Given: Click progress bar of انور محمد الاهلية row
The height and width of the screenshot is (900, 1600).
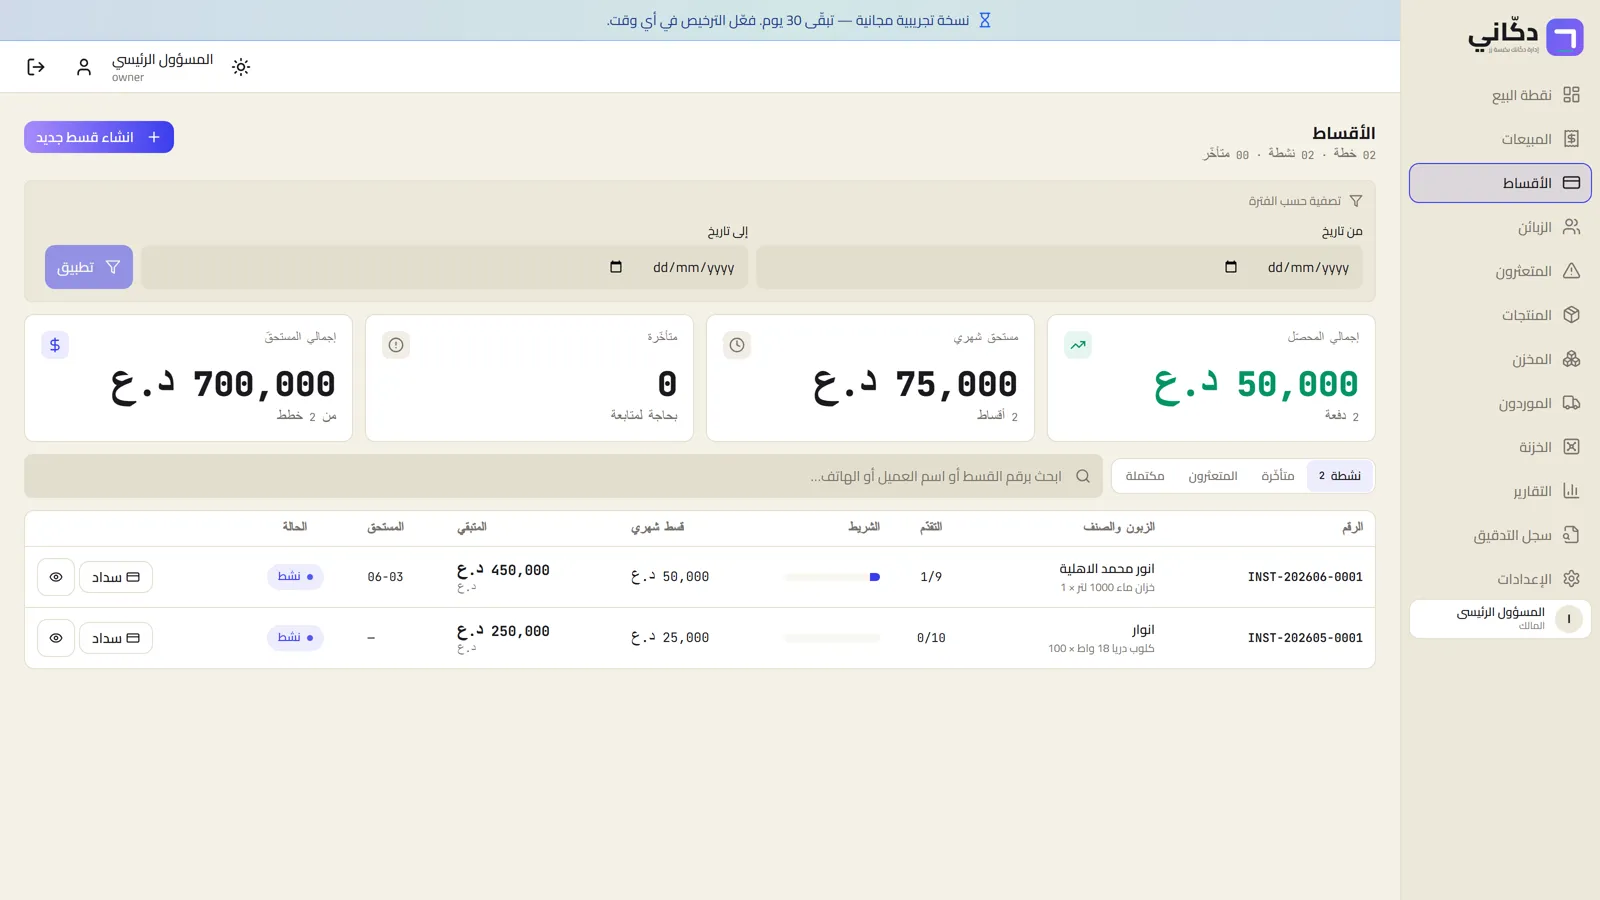Looking at the screenshot, I should [832, 577].
